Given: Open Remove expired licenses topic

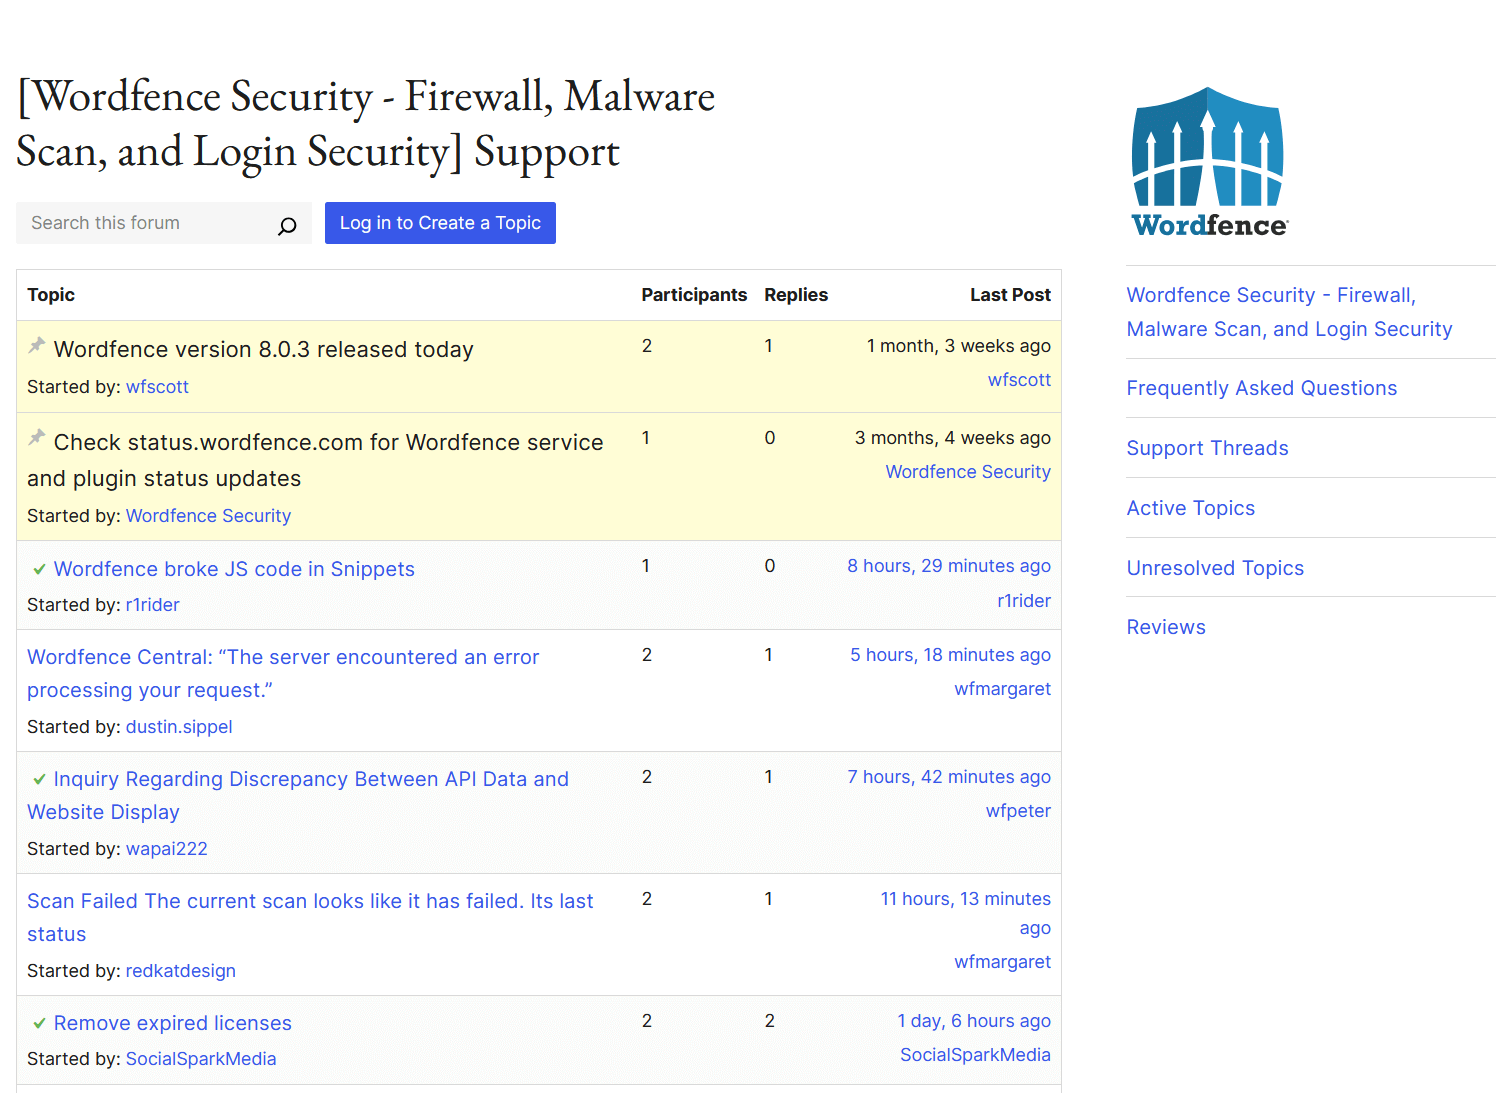Looking at the screenshot, I should 173,1023.
